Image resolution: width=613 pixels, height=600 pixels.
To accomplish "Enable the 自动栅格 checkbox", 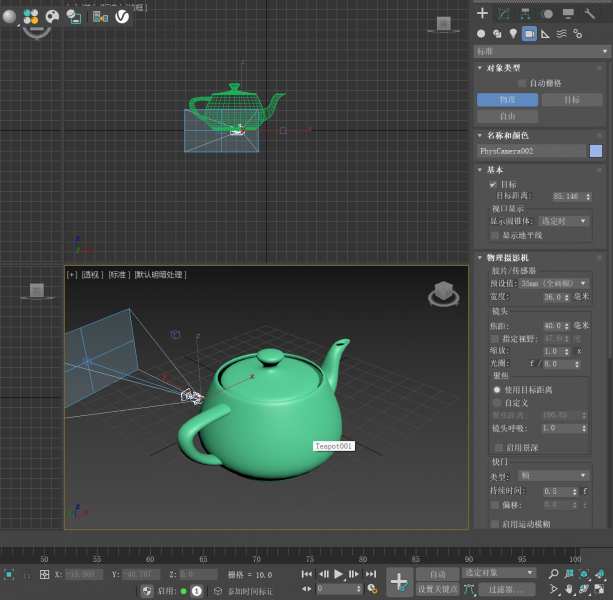I will click(522, 83).
